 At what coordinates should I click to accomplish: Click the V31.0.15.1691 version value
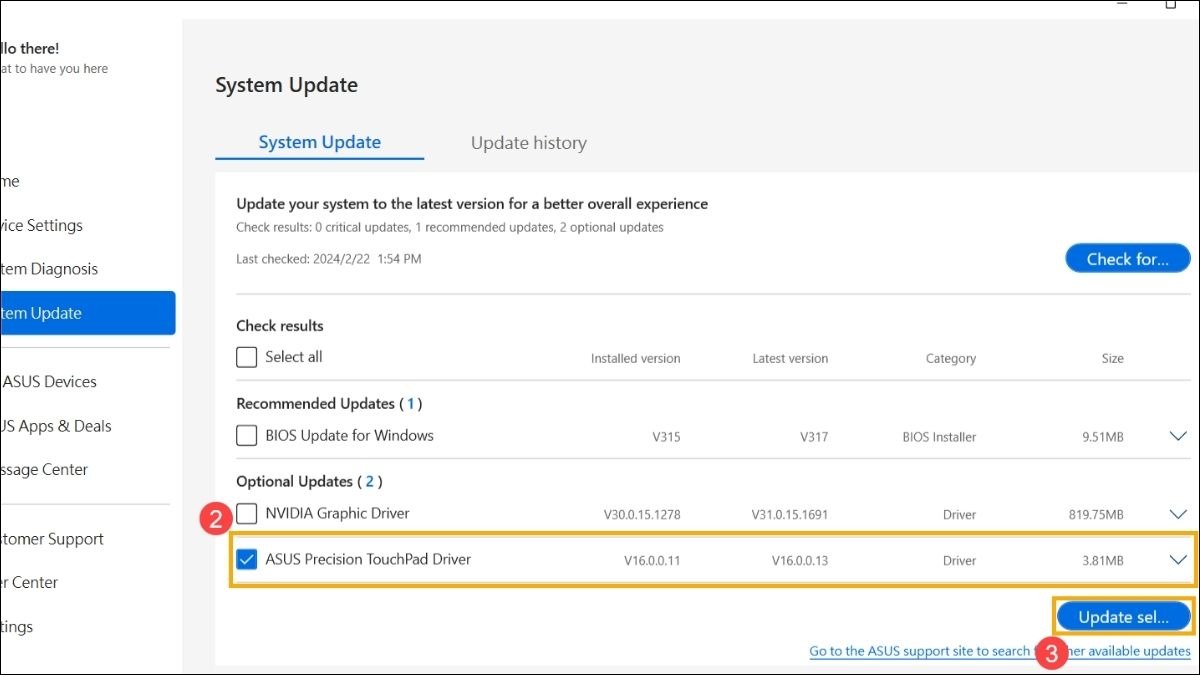(x=790, y=515)
